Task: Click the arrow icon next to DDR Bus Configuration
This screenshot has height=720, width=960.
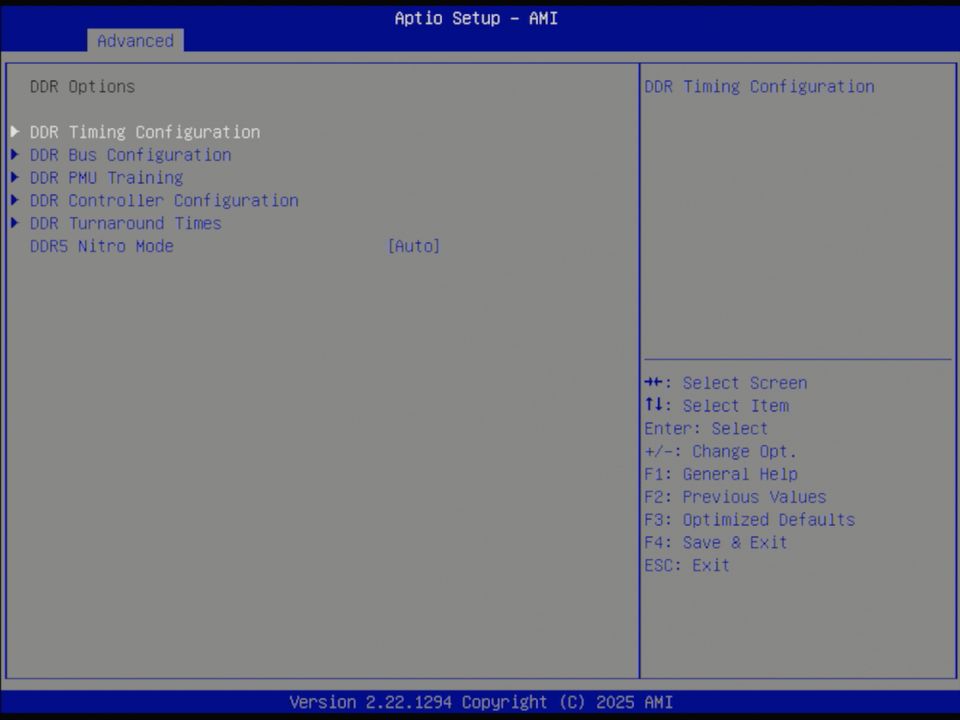Action: tap(14, 154)
